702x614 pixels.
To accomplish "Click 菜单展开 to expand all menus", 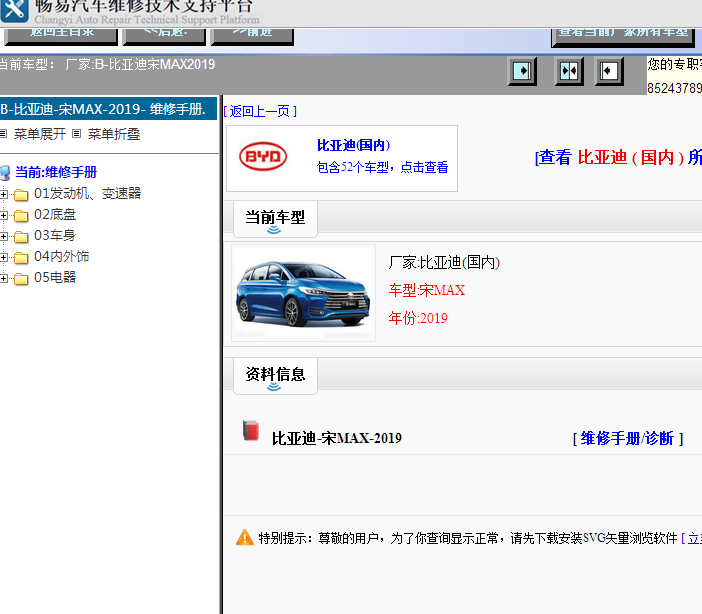I will (x=40, y=134).
